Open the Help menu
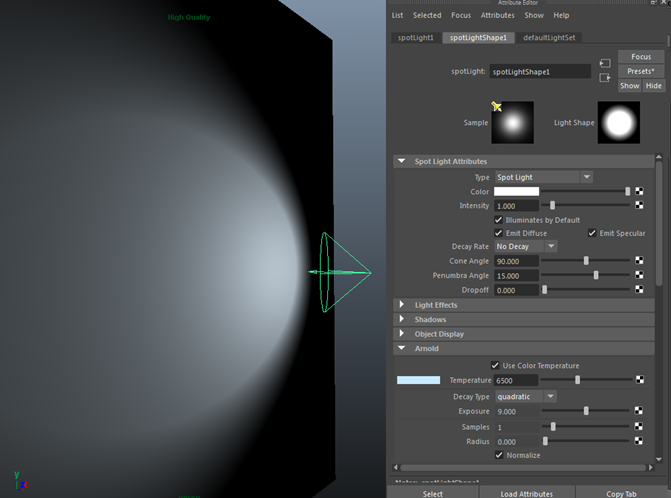Viewport: 671px width, 498px height. pyautogui.click(x=561, y=15)
